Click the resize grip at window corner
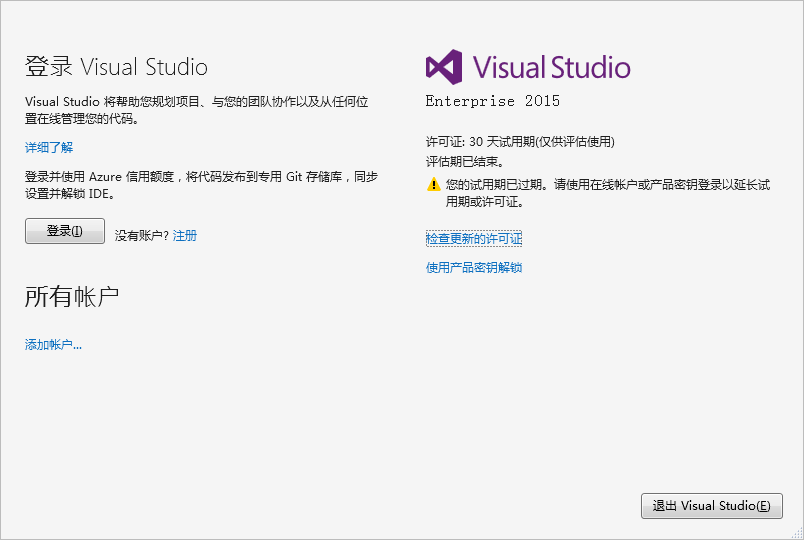Screen dimensions: 804x540 tap(797, 533)
